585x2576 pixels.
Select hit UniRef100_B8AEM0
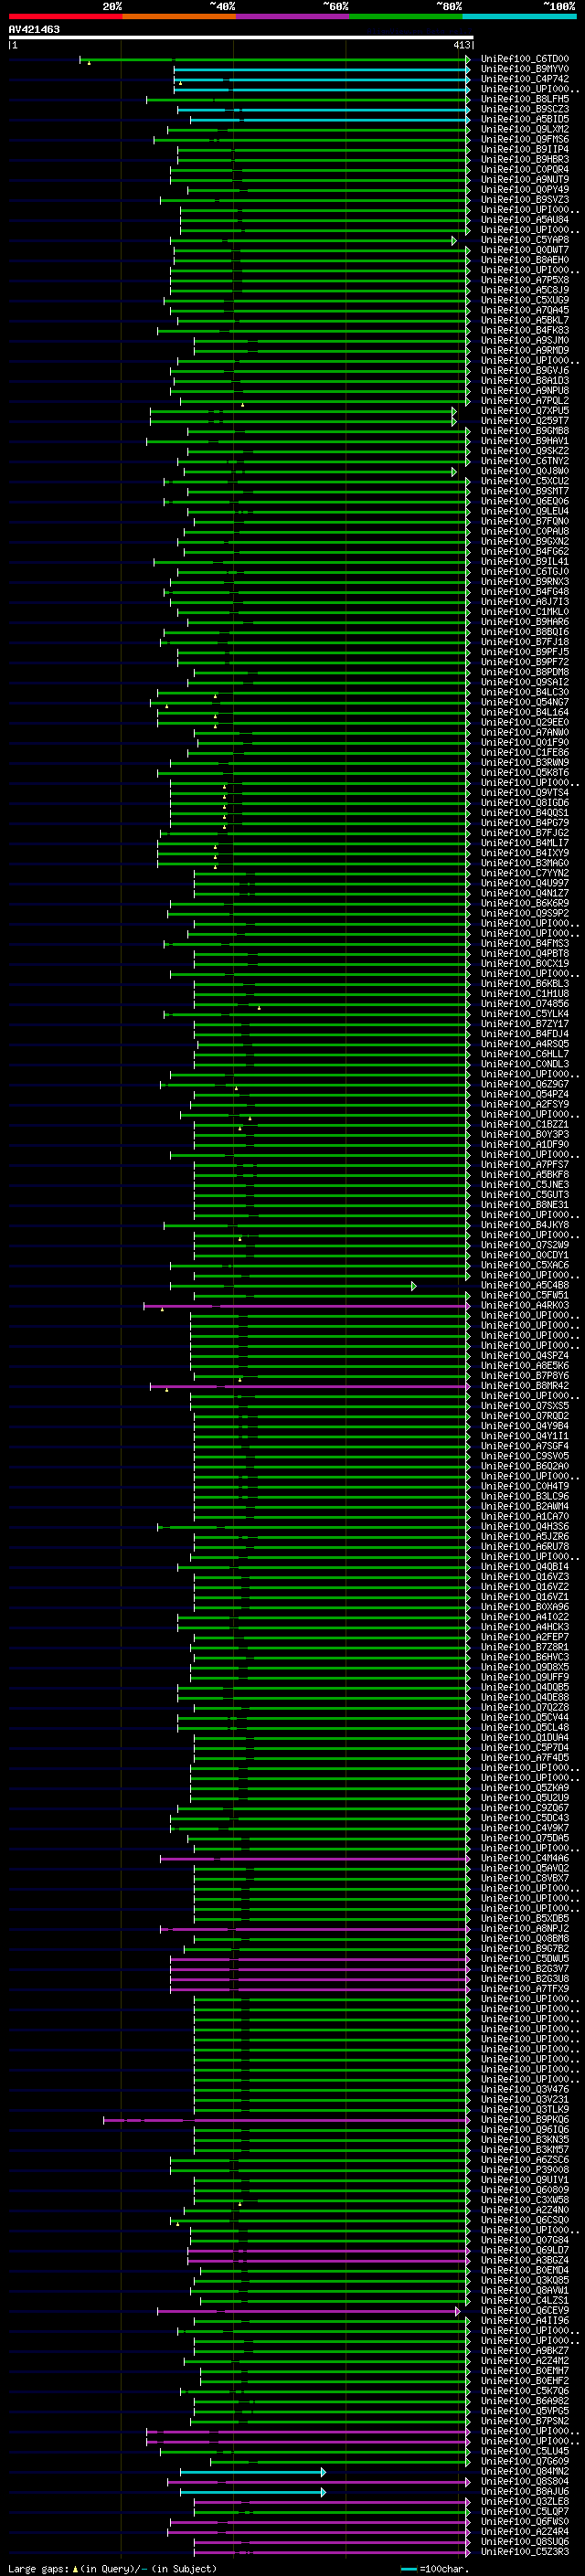pyautogui.click(x=524, y=260)
